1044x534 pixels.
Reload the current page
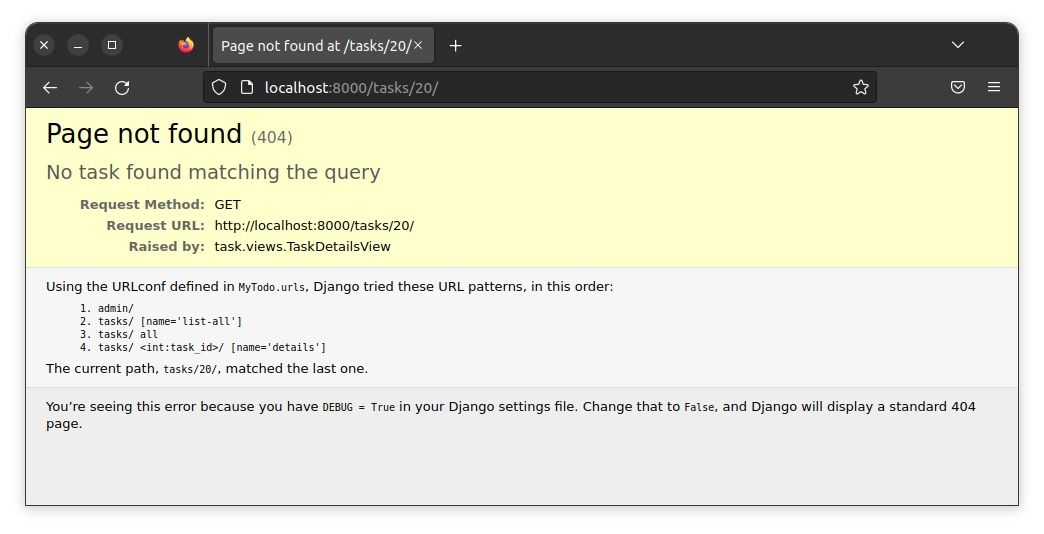(x=122, y=88)
